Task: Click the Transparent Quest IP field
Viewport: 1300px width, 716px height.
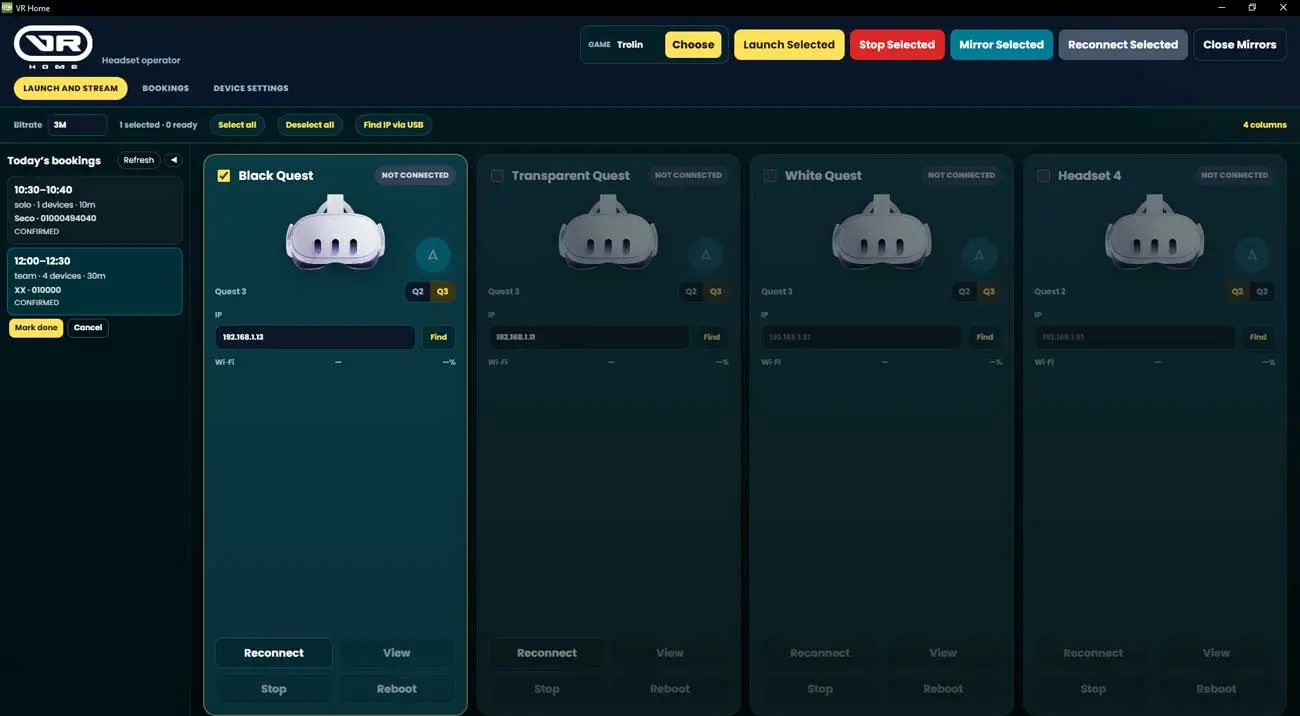Action: (x=588, y=337)
